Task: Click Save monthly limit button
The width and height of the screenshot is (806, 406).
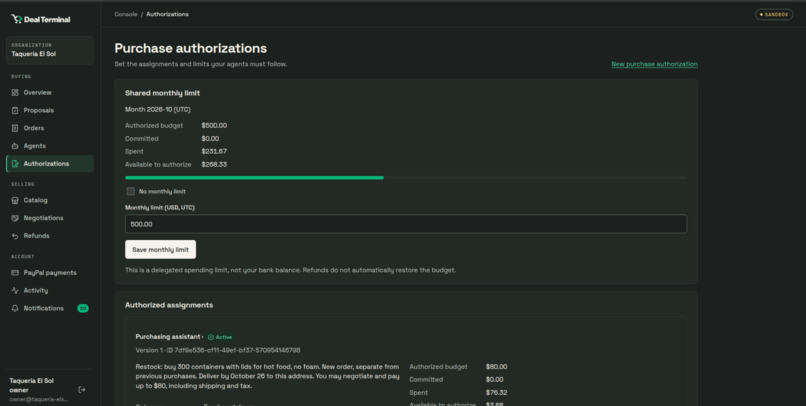Action: point(160,250)
